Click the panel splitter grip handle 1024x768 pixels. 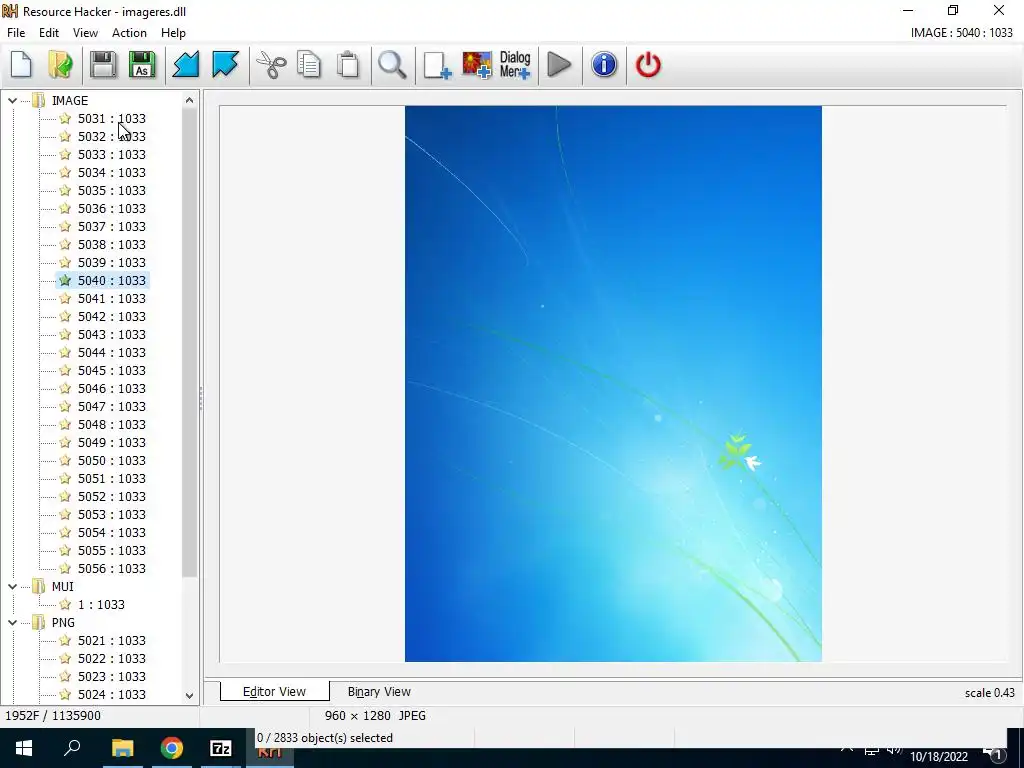tap(201, 398)
